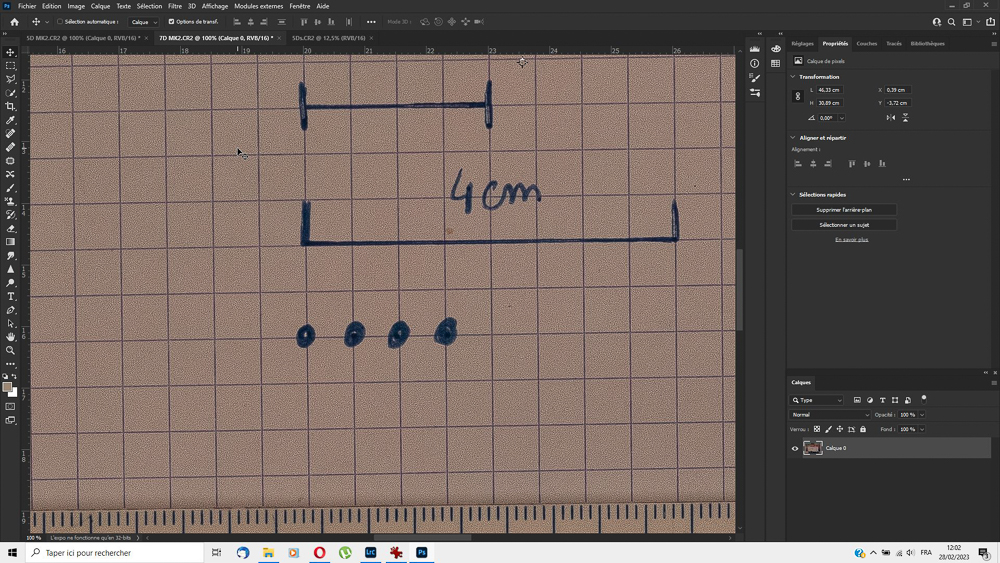Screen dimensions: 1000x563
Task: Filter layers by pixel layers icon
Action: pos(857,400)
